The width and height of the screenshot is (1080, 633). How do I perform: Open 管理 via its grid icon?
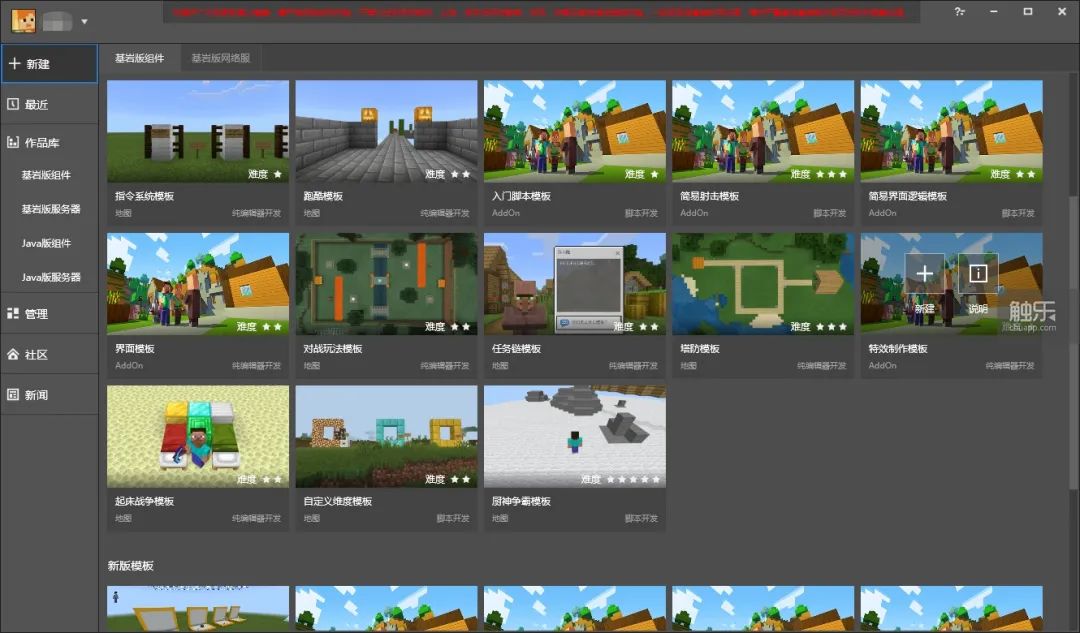(13, 314)
